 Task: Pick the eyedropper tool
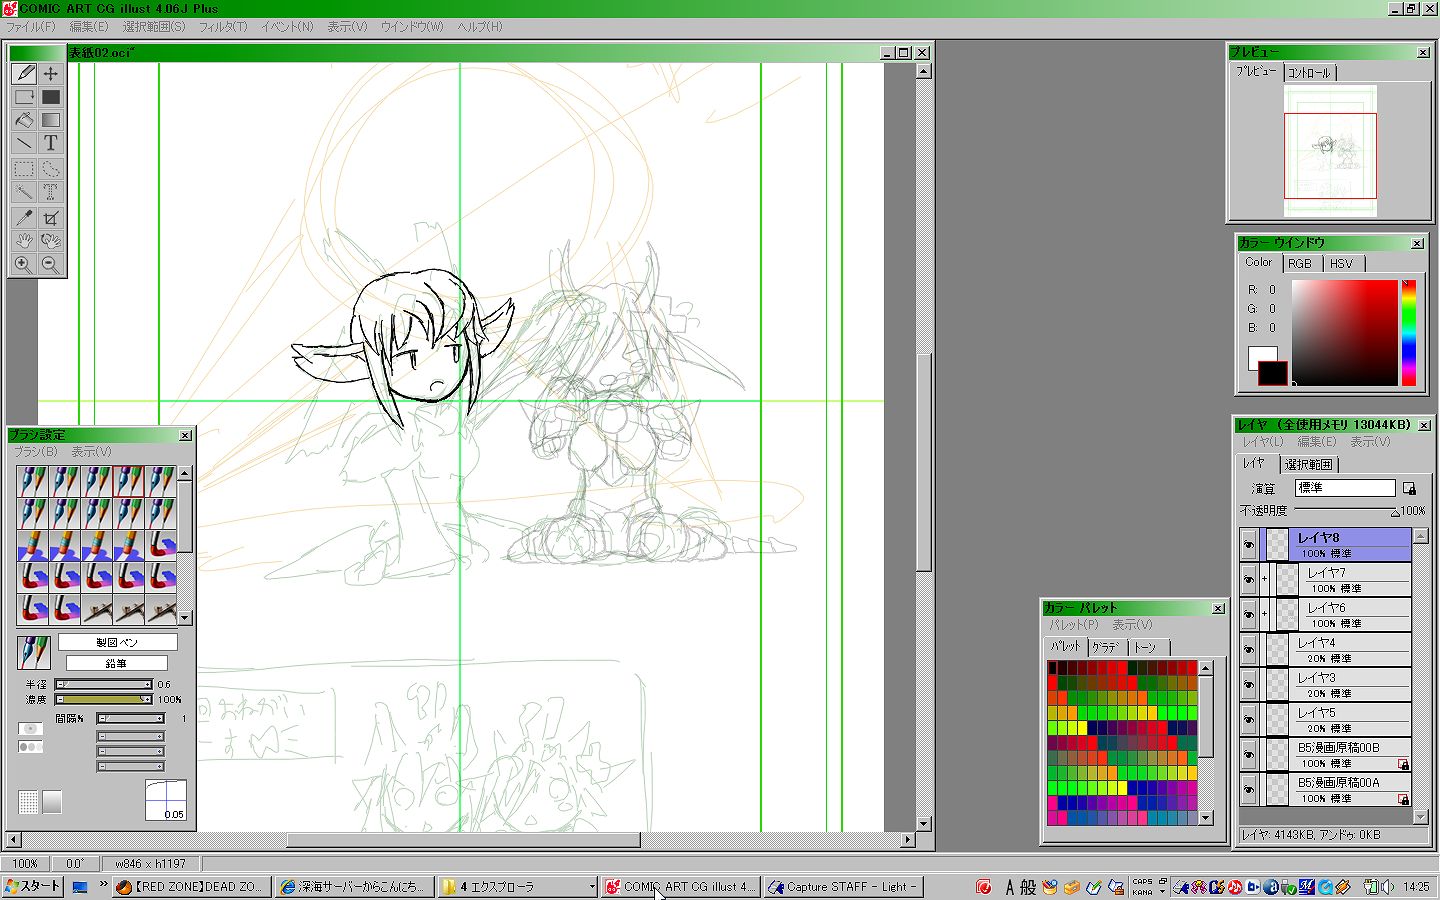[x=24, y=216]
